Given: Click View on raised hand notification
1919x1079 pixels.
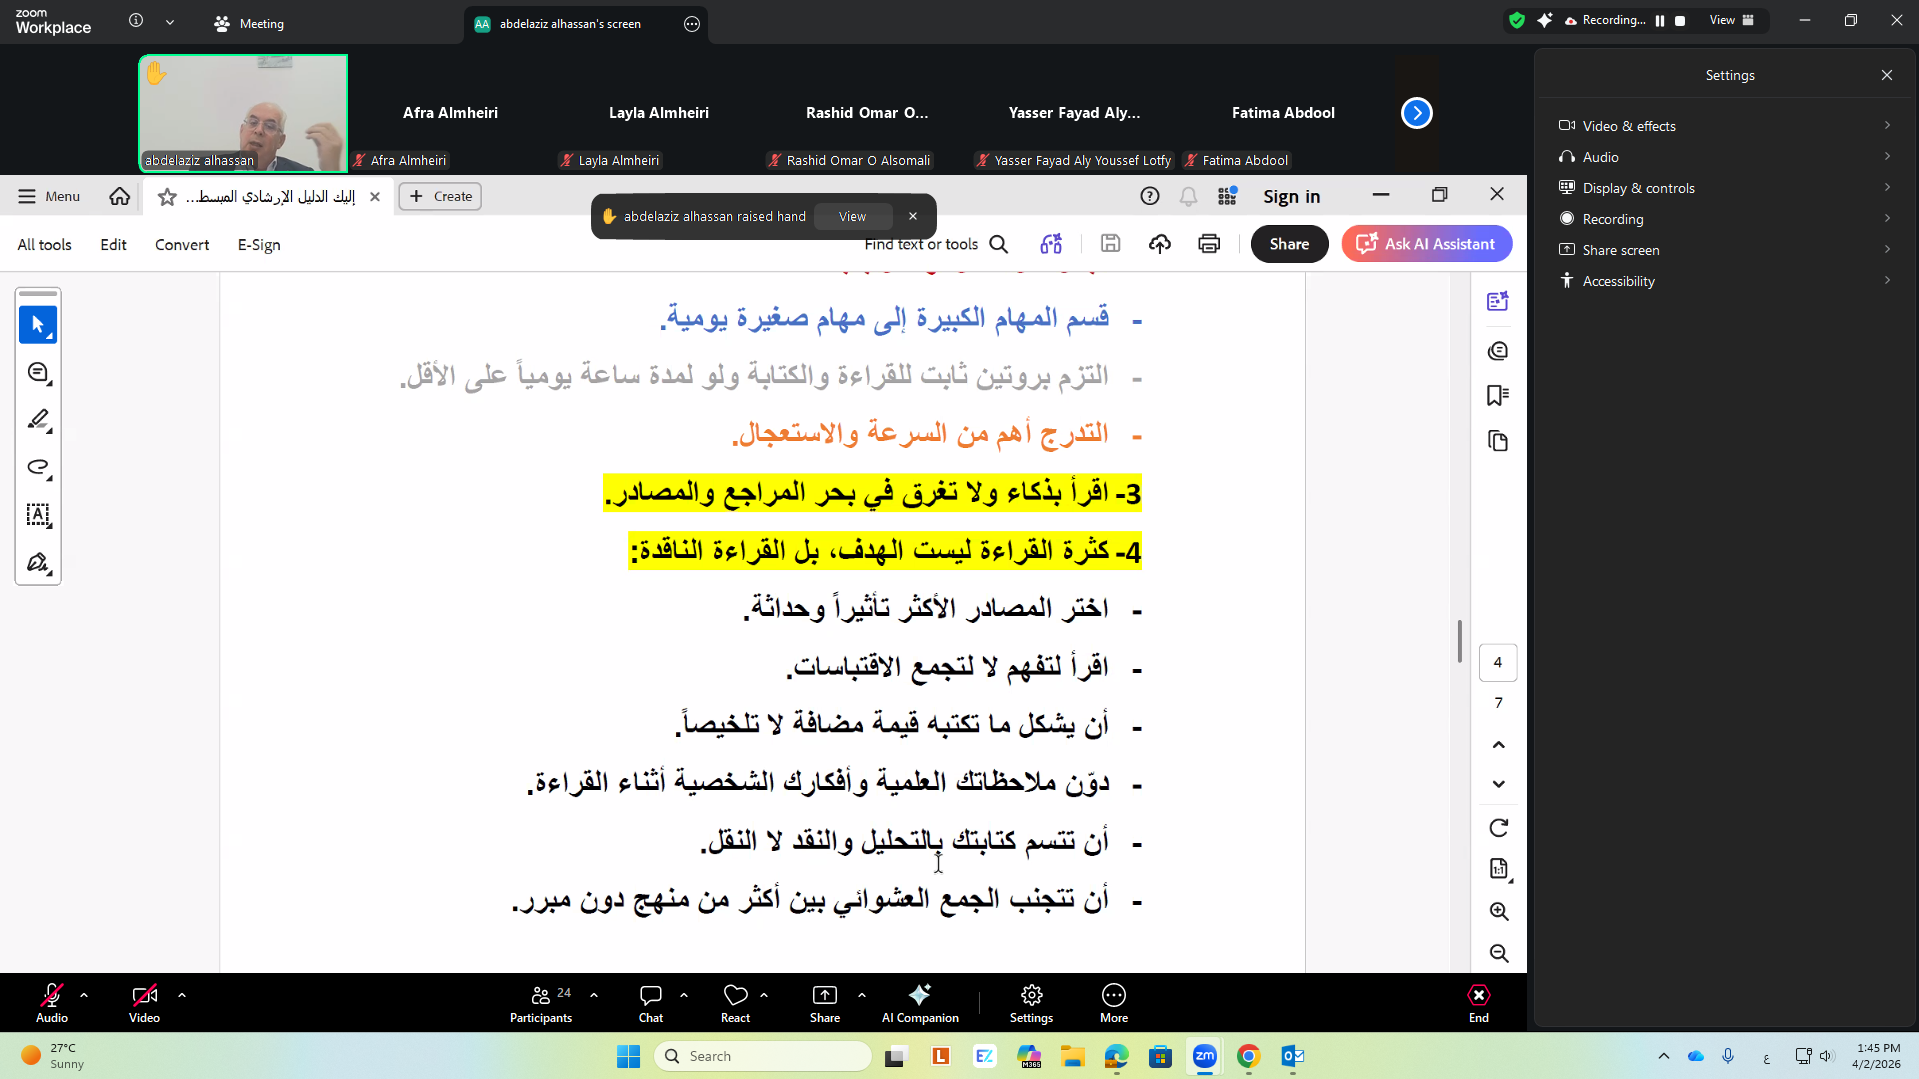Looking at the screenshot, I should [x=852, y=217].
